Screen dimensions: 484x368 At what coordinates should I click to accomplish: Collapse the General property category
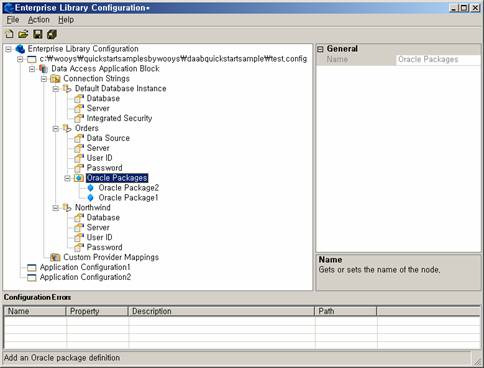[320, 49]
